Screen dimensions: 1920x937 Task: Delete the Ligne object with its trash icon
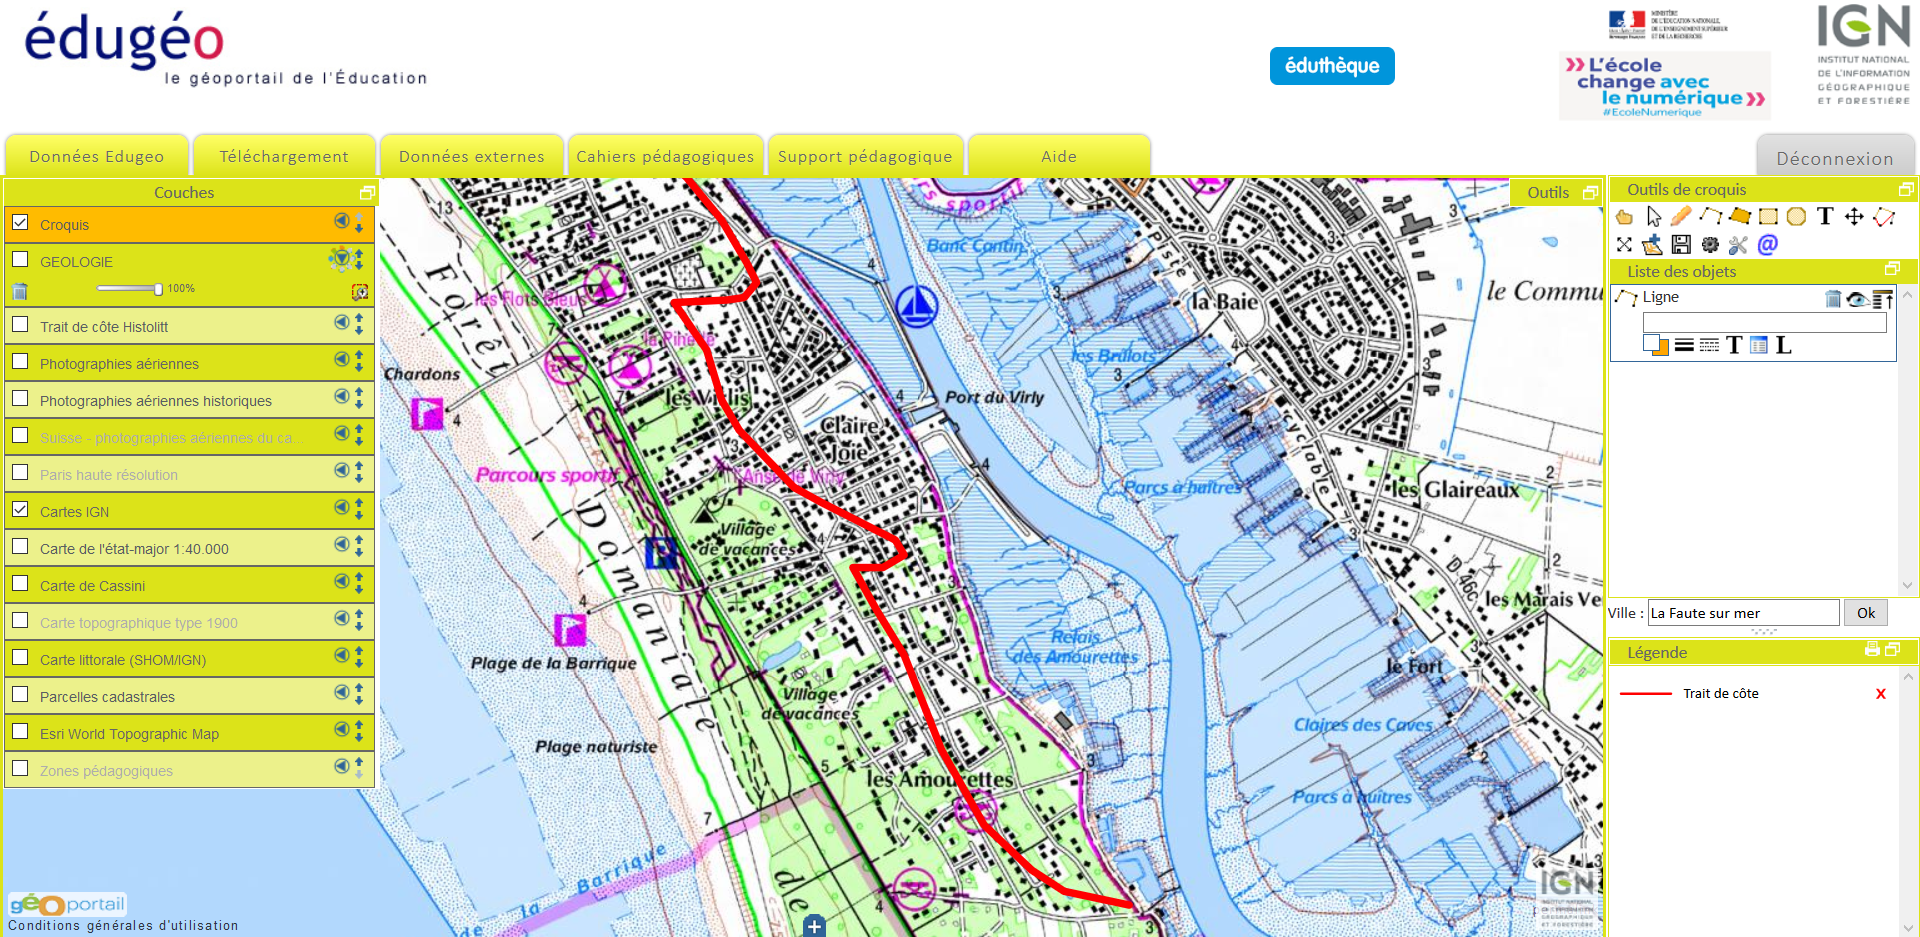click(x=1832, y=298)
